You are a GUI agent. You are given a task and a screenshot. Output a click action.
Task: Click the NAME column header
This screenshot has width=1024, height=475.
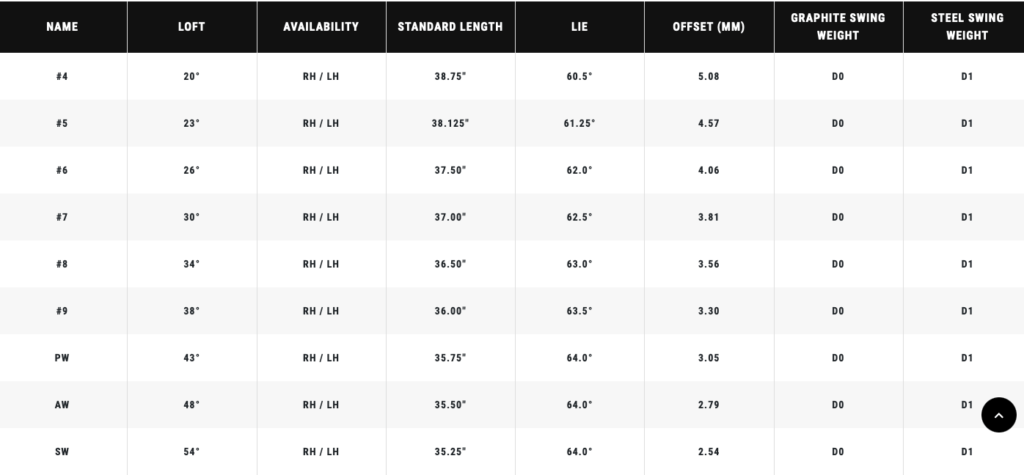tap(62, 27)
